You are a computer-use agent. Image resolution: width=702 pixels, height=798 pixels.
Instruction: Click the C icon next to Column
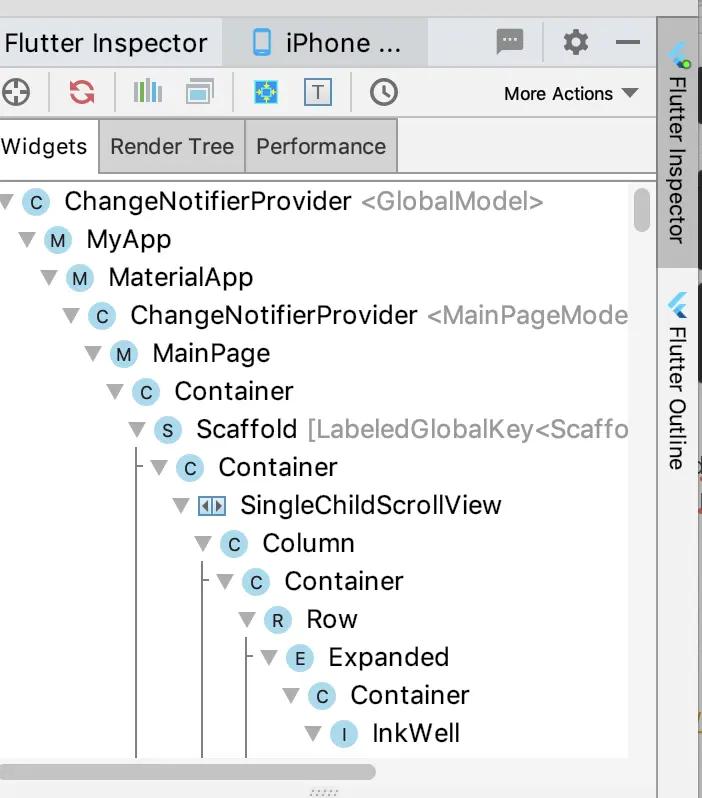[x=234, y=544]
